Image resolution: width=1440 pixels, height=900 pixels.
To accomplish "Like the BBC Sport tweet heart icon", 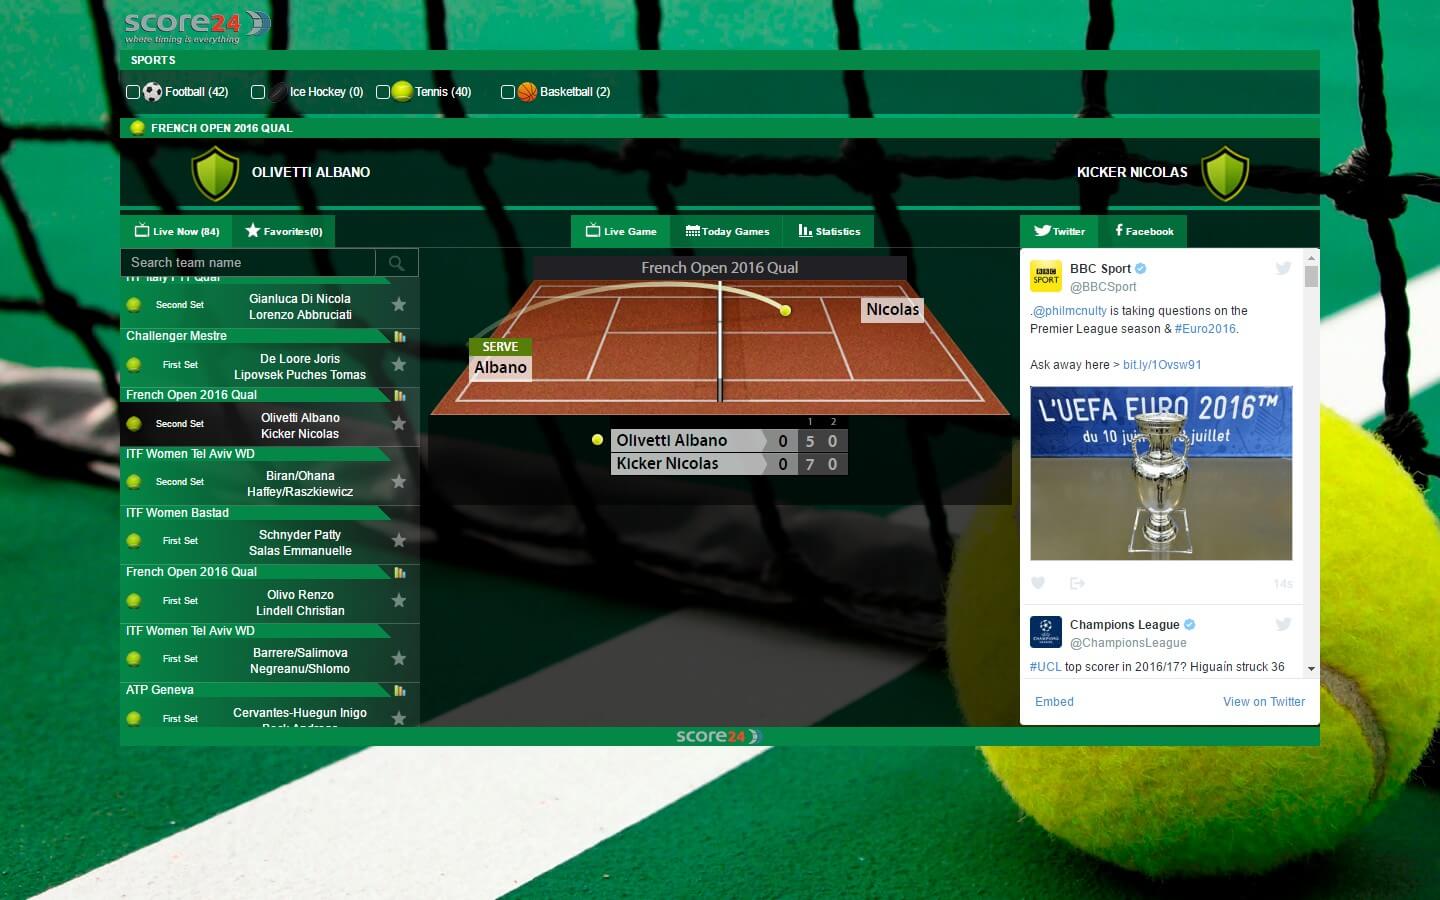I will tap(1038, 583).
